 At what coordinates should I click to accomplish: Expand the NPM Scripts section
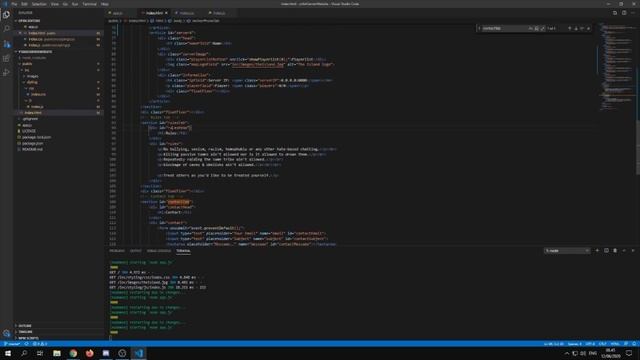pos(28,338)
